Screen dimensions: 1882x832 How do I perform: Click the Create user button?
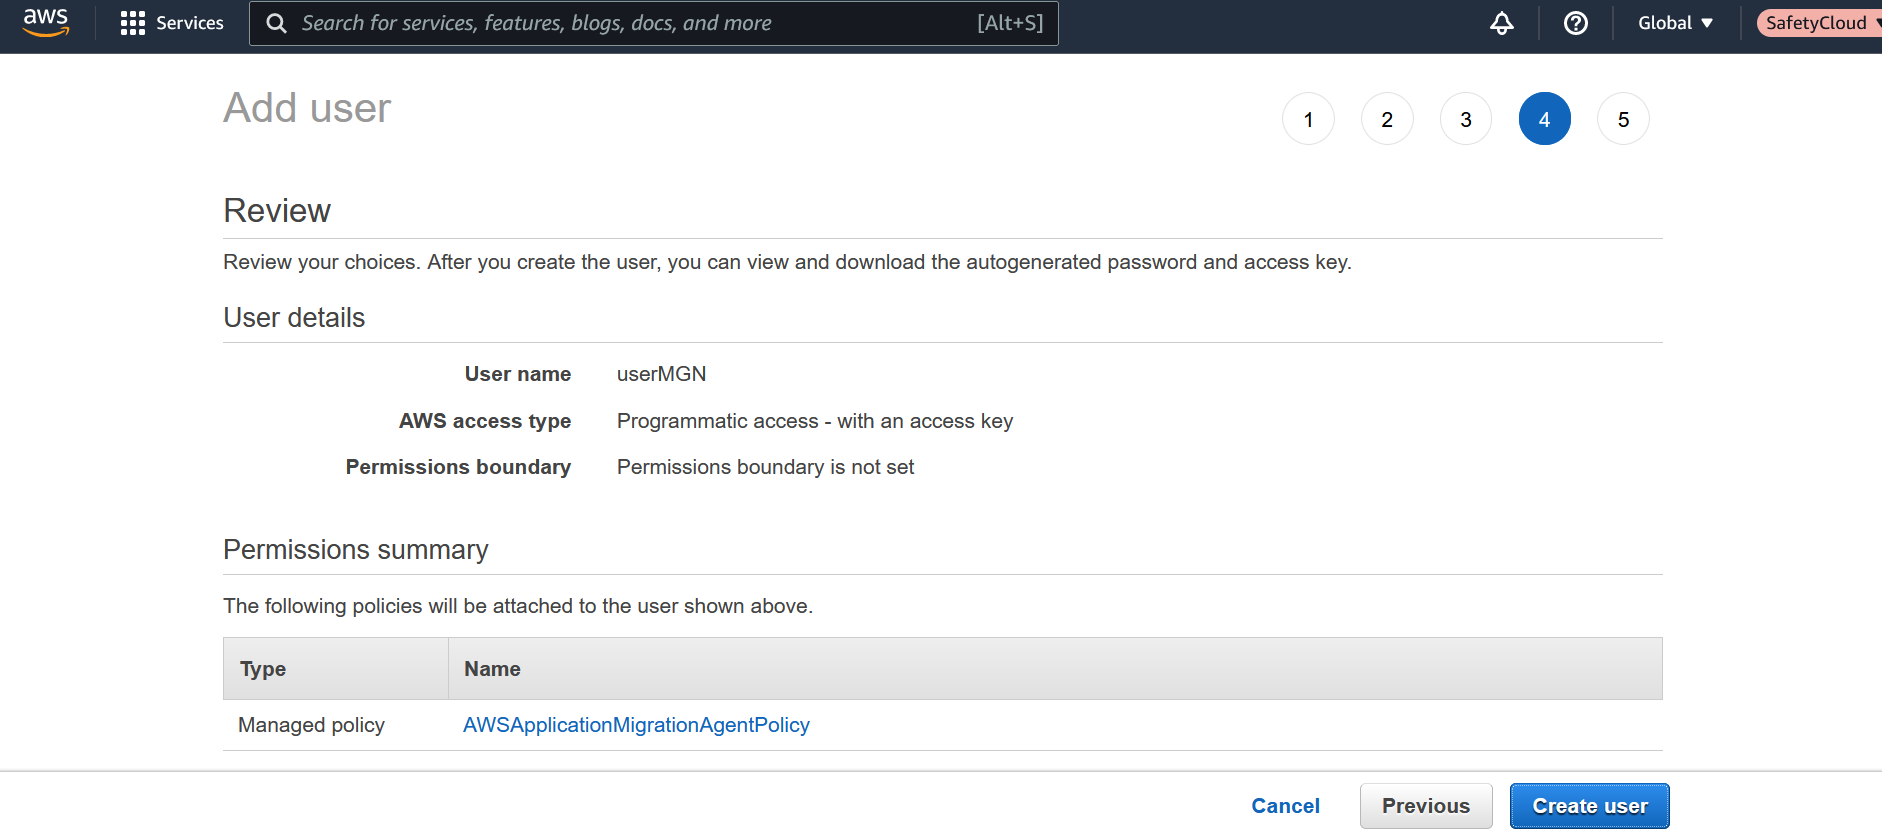click(1590, 806)
